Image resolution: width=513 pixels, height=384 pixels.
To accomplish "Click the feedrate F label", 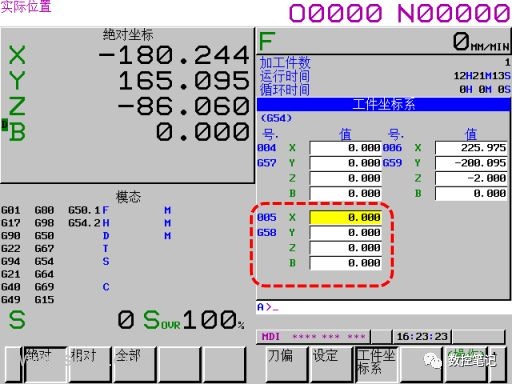I will pyautogui.click(x=267, y=42).
